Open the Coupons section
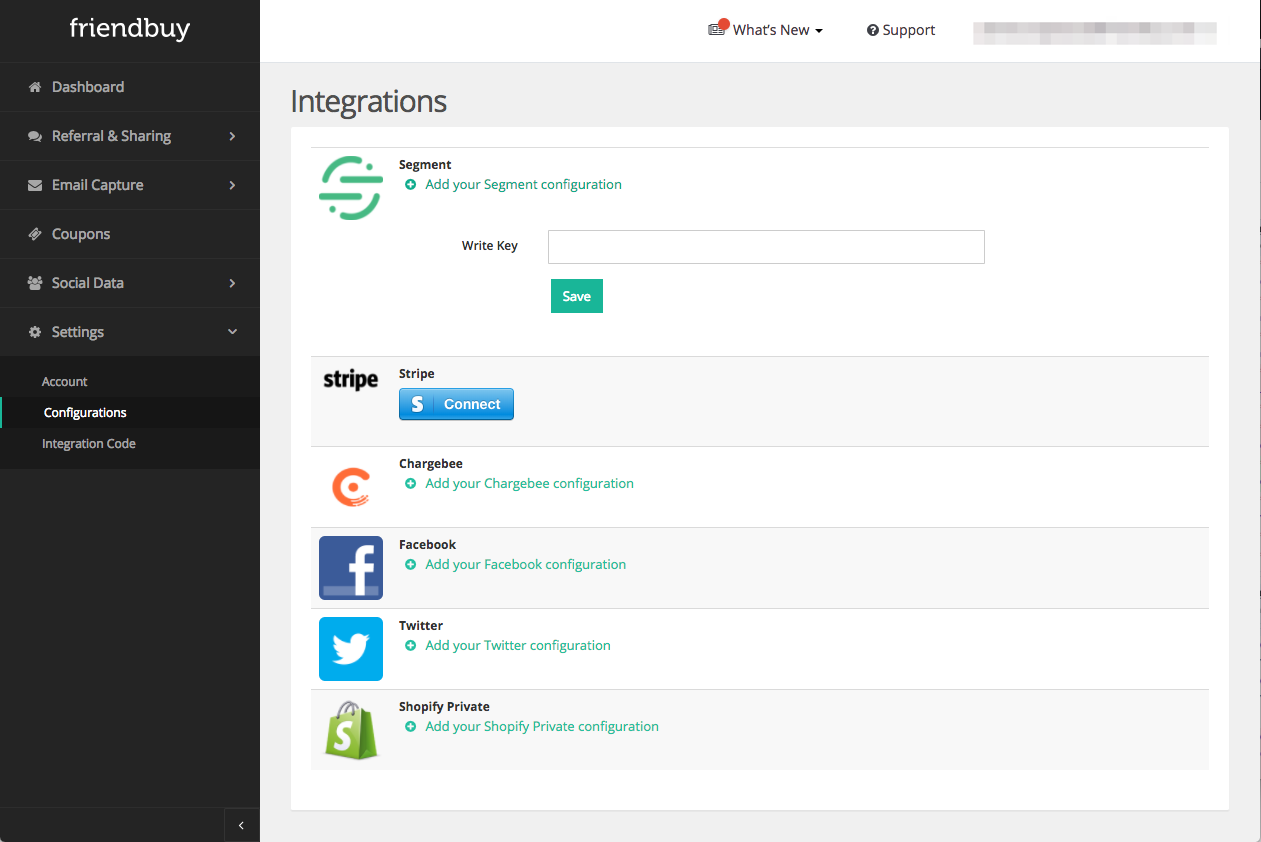1261x842 pixels. pos(81,234)
